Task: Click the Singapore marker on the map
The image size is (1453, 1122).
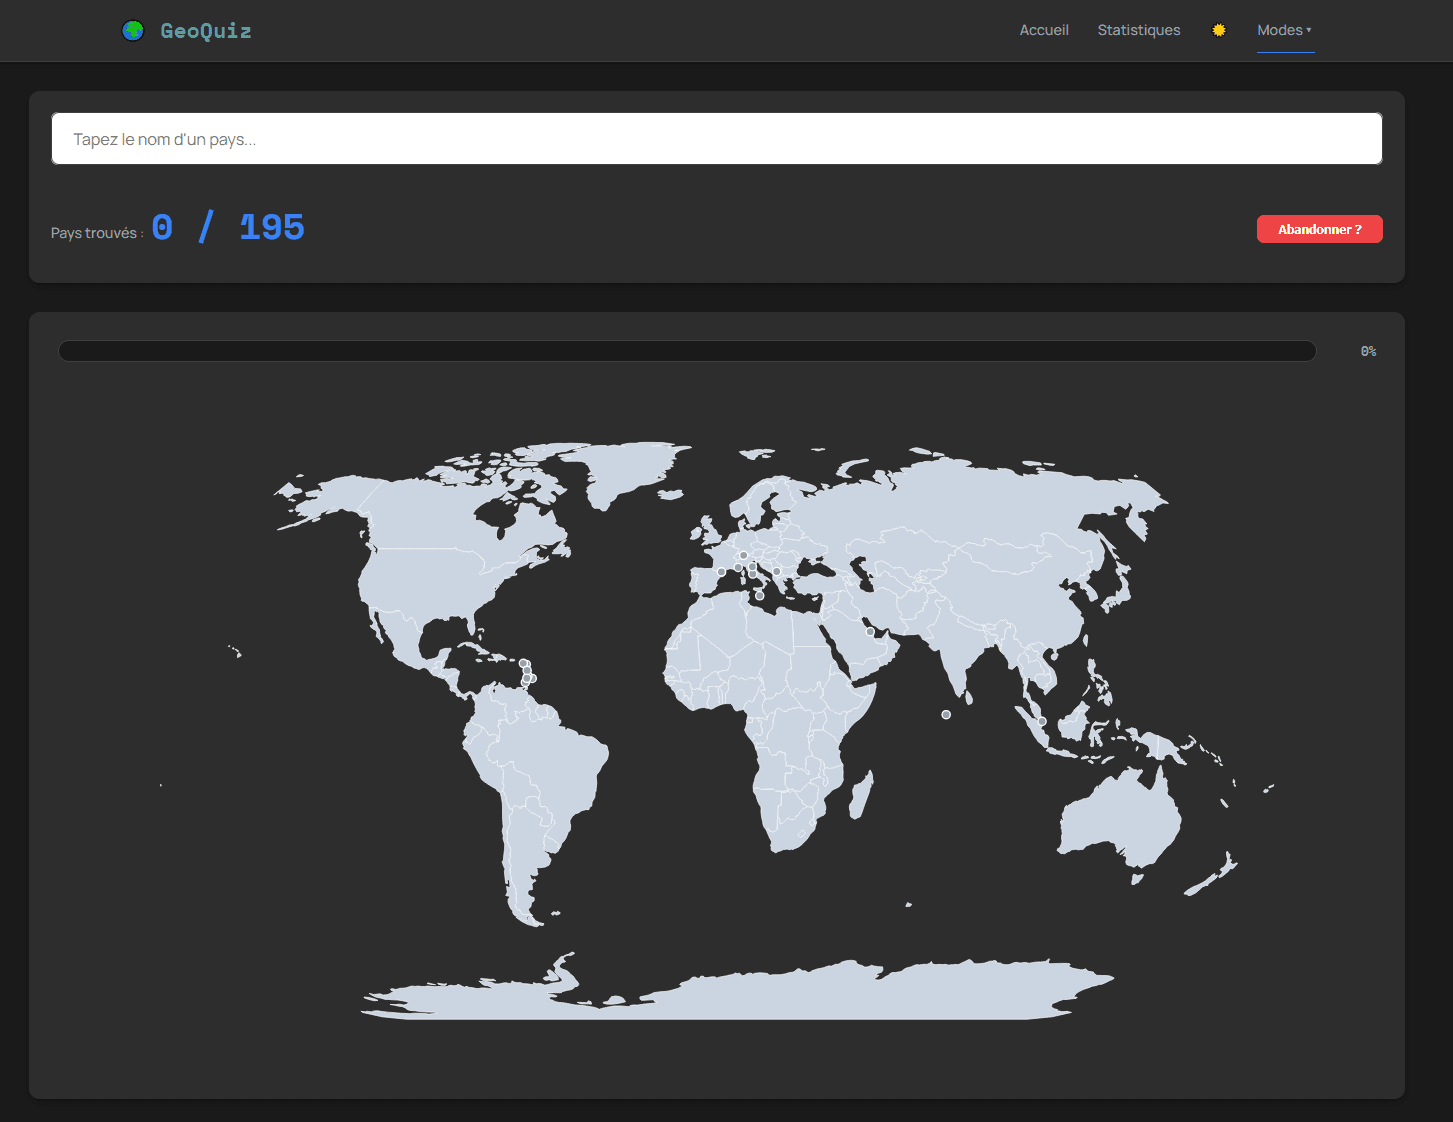Action: [1041, 720]
